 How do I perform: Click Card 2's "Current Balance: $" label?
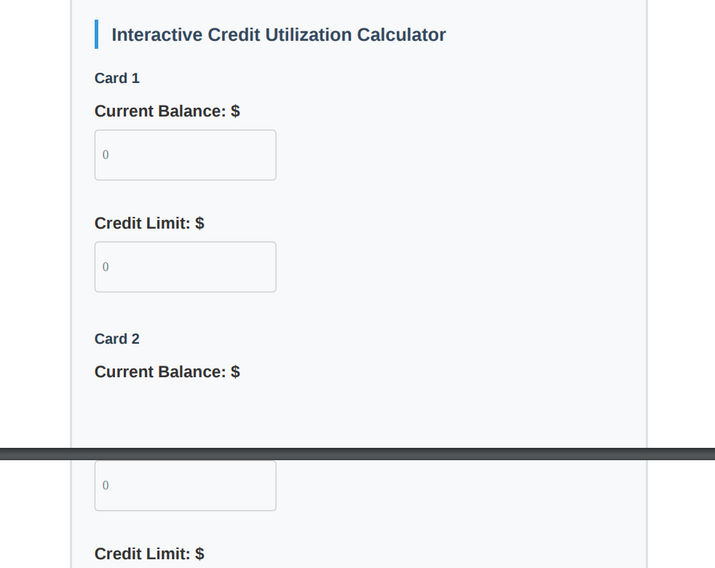point(167,372)
